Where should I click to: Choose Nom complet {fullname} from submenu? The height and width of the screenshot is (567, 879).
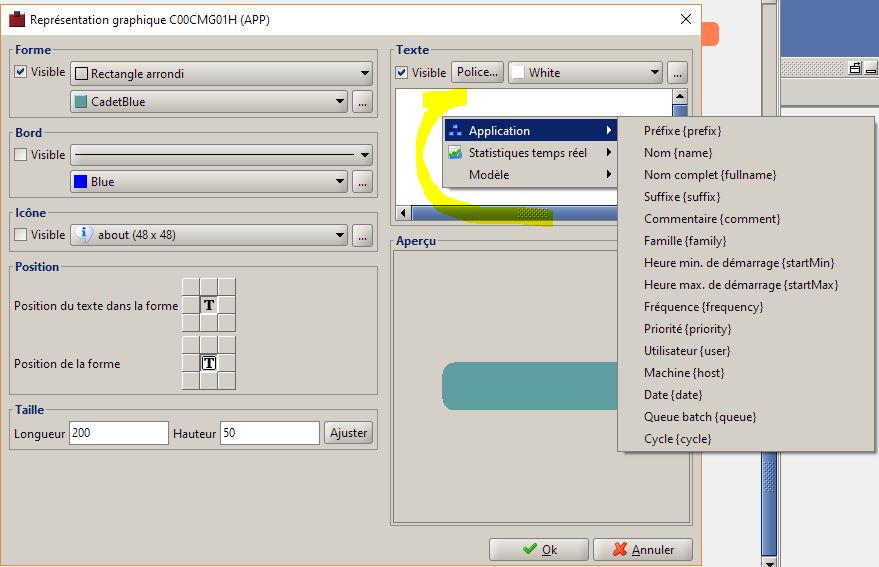pyautogui.click(x=710, y=175)
